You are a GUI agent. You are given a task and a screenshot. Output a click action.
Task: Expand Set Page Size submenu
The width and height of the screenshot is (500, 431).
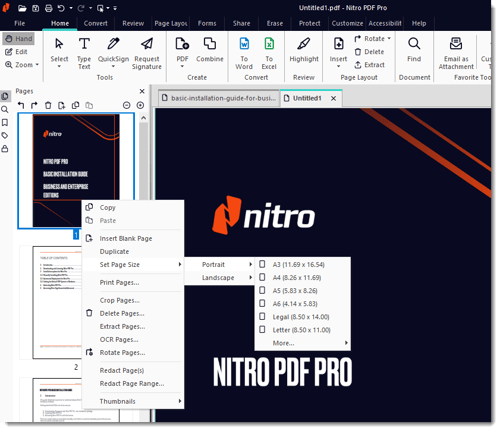click(133, 264)
